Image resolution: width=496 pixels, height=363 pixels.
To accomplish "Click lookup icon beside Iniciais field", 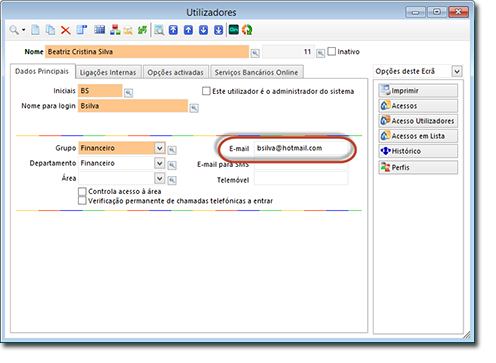I will click(x=128, y=93).
